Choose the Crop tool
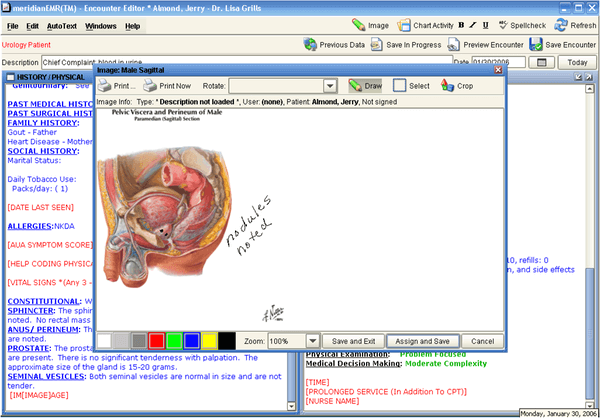Image resolution: width=600 pixels, height=418 pixels. click(457, 87)
